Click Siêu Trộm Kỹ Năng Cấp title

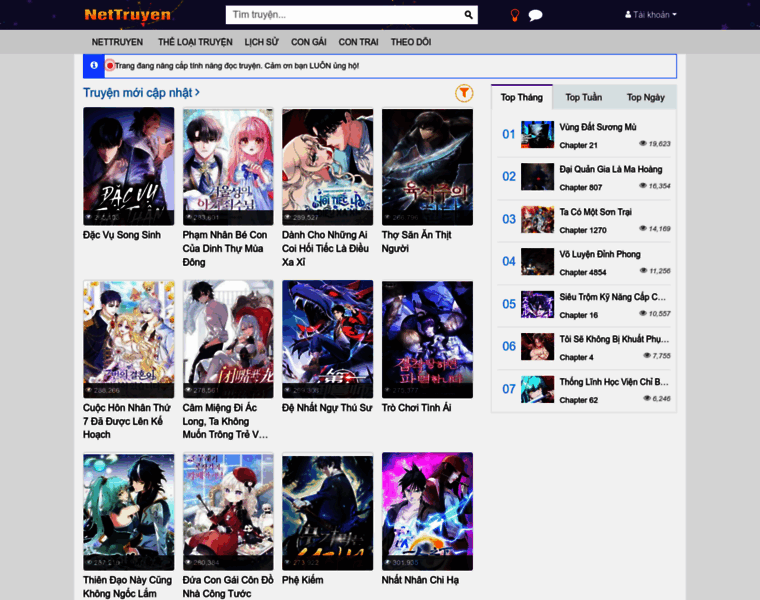613,297
